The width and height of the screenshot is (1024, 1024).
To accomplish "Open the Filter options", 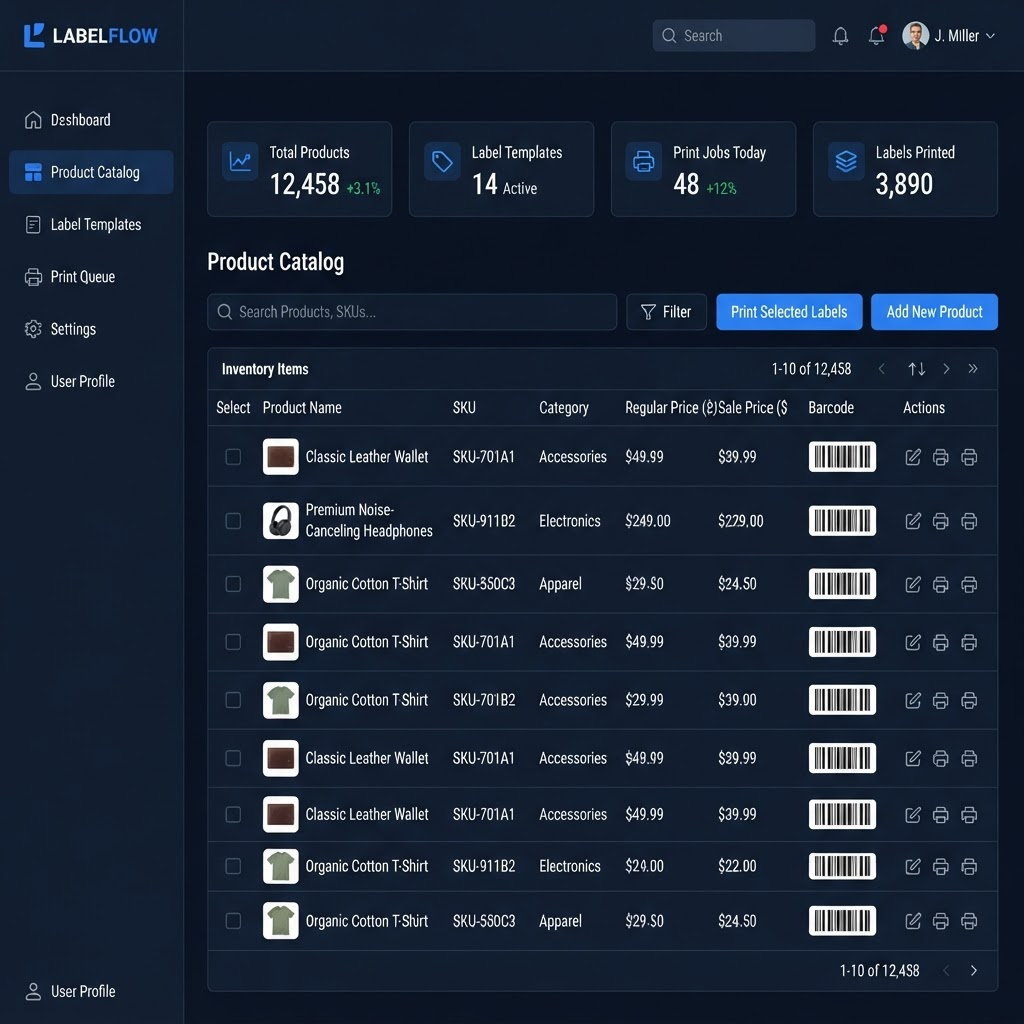I will coord(666,312).
